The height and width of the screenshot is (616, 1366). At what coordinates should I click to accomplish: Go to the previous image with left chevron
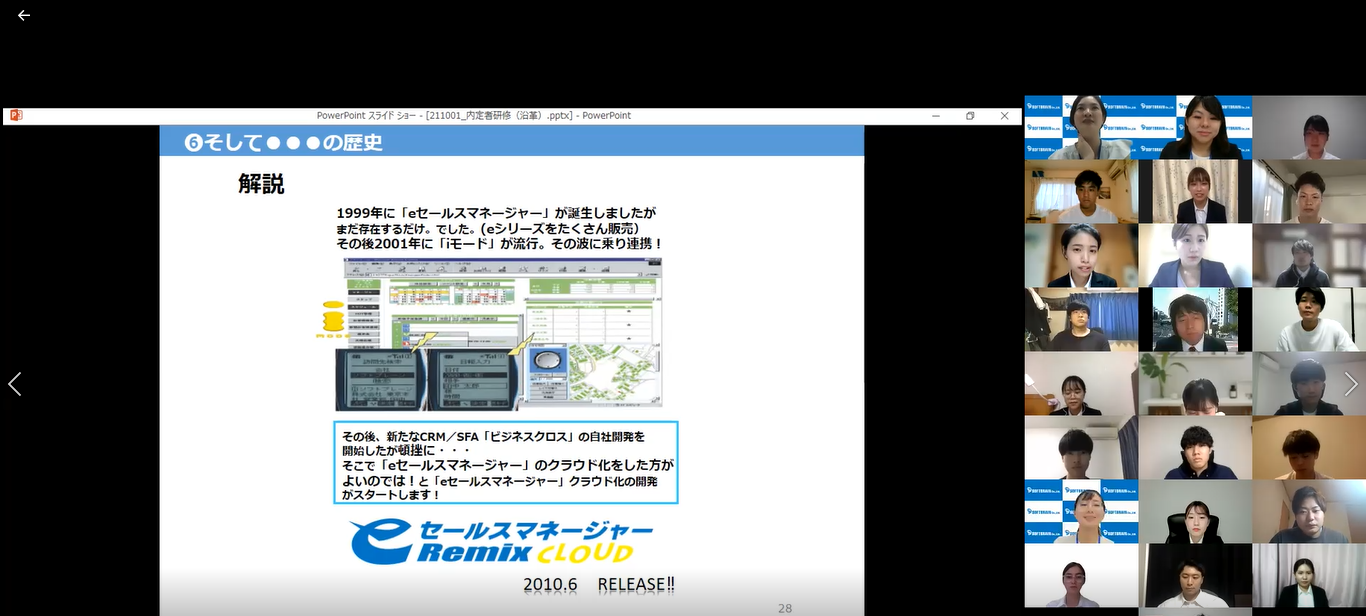coord(15,384)
